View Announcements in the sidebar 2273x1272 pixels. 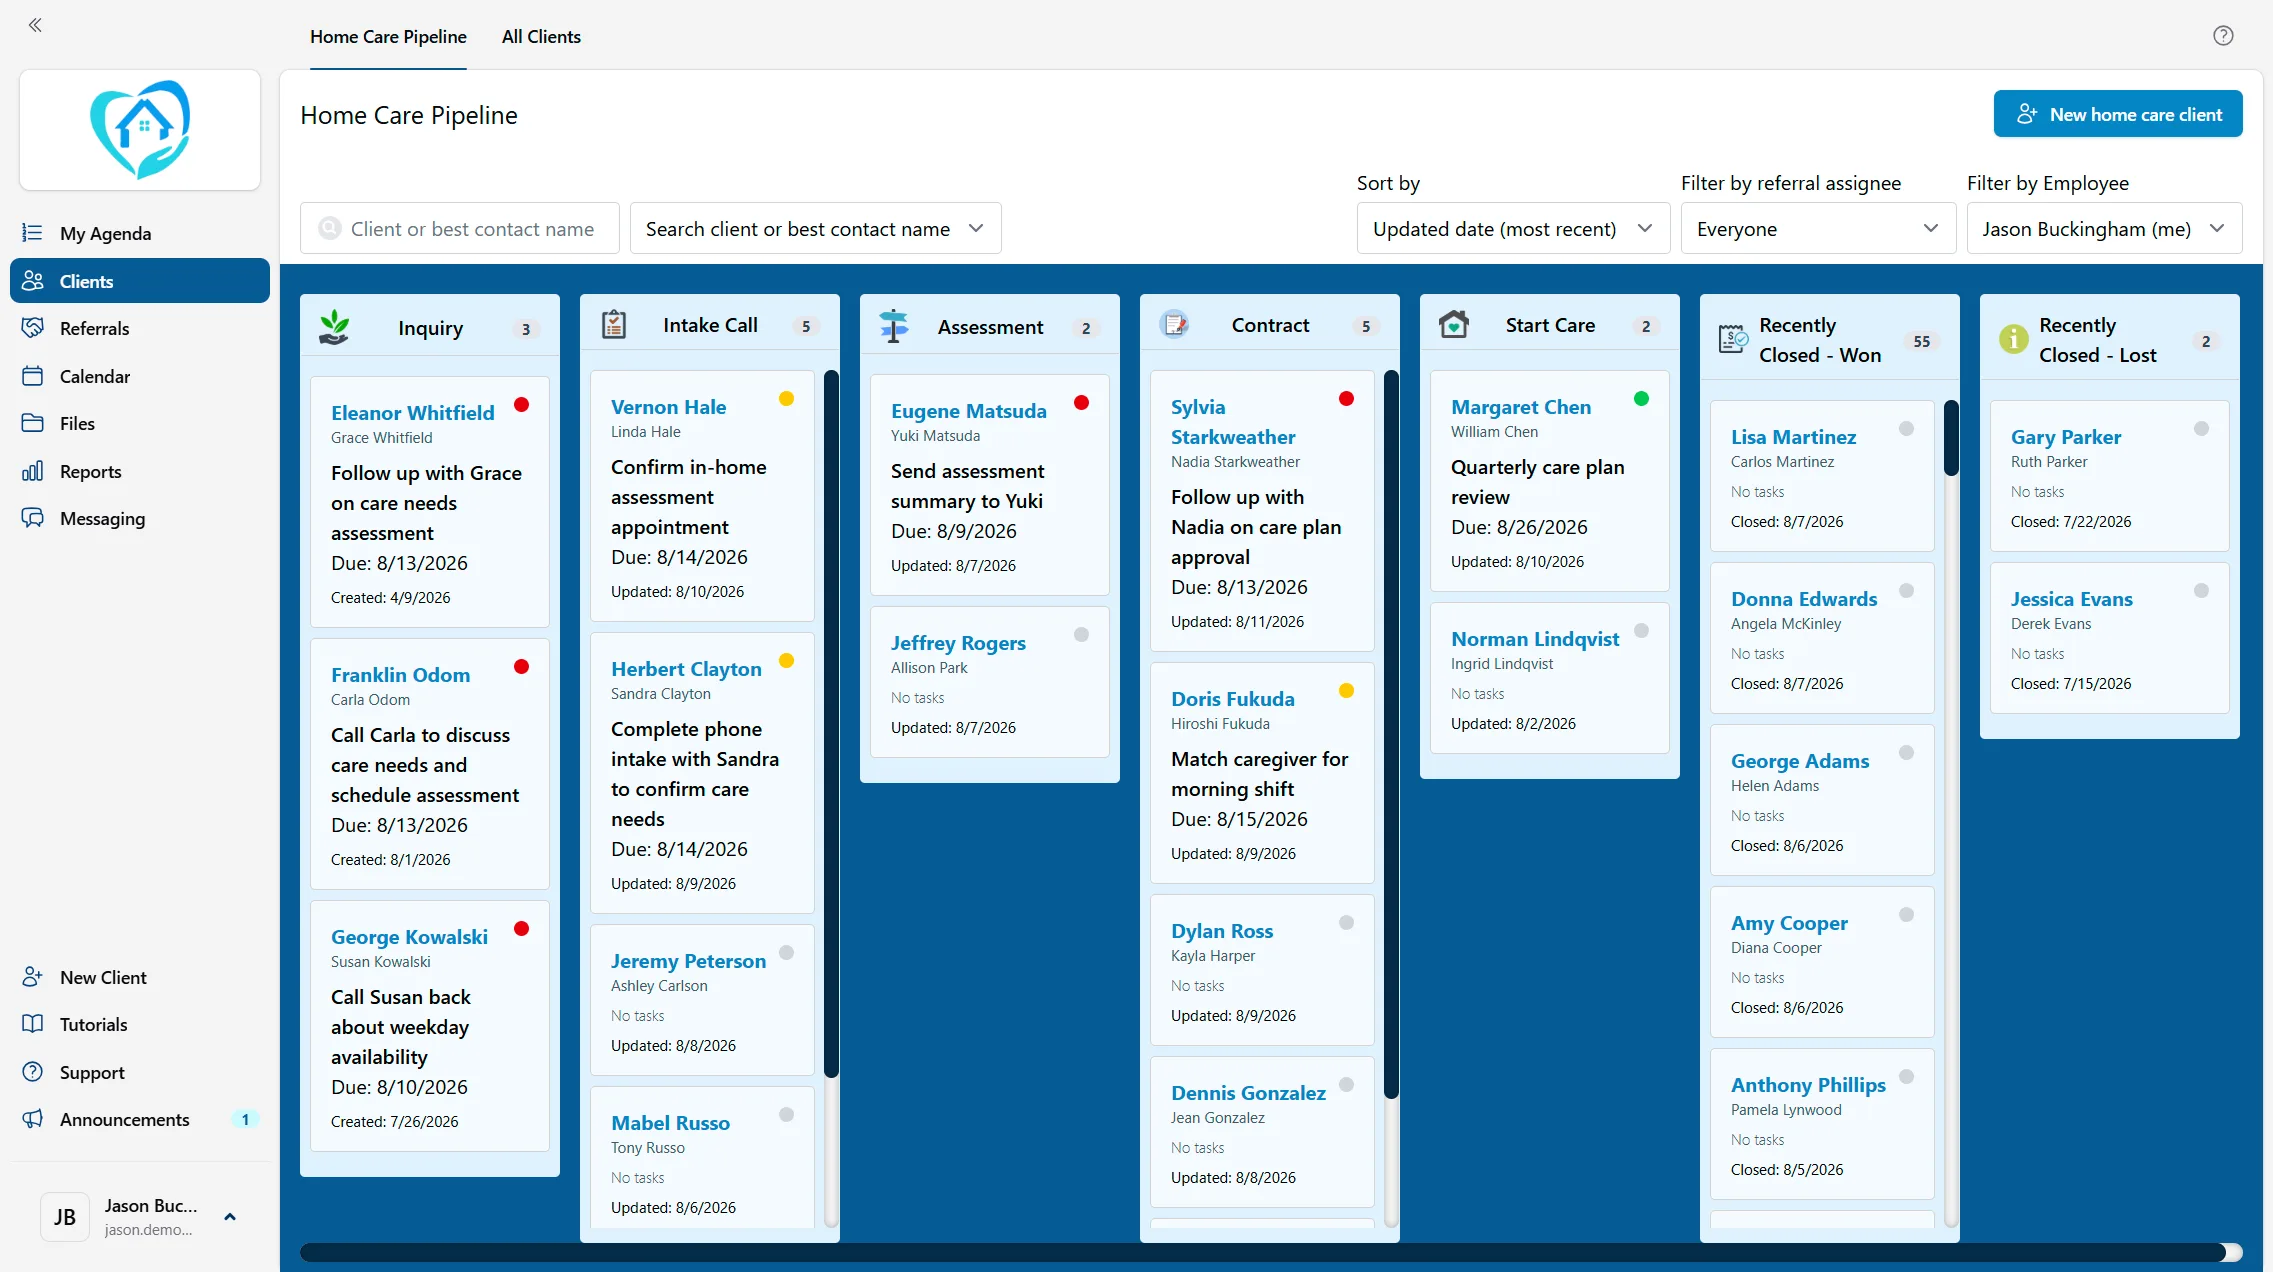(x=140, y=1119)
